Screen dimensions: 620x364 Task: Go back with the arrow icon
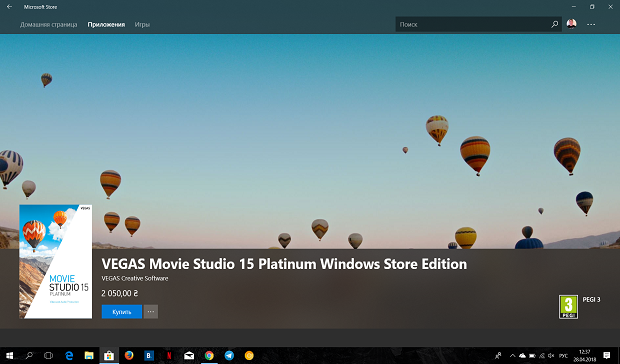pyautogui.click(x=9, y=7)
